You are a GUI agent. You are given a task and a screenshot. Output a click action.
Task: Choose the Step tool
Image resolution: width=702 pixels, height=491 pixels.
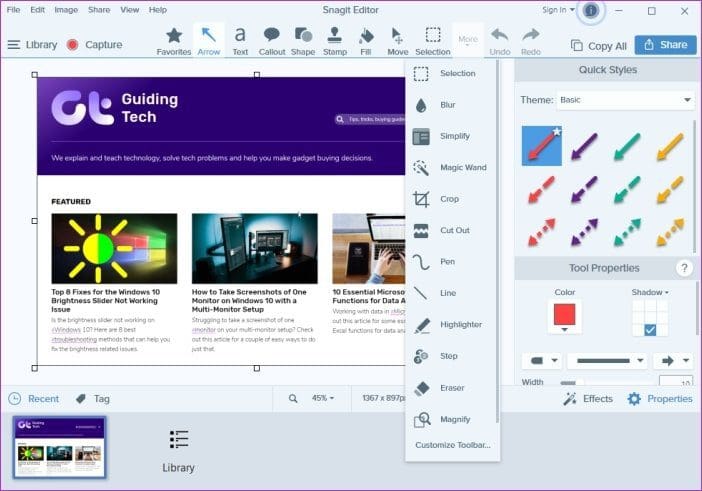[452, 356]
